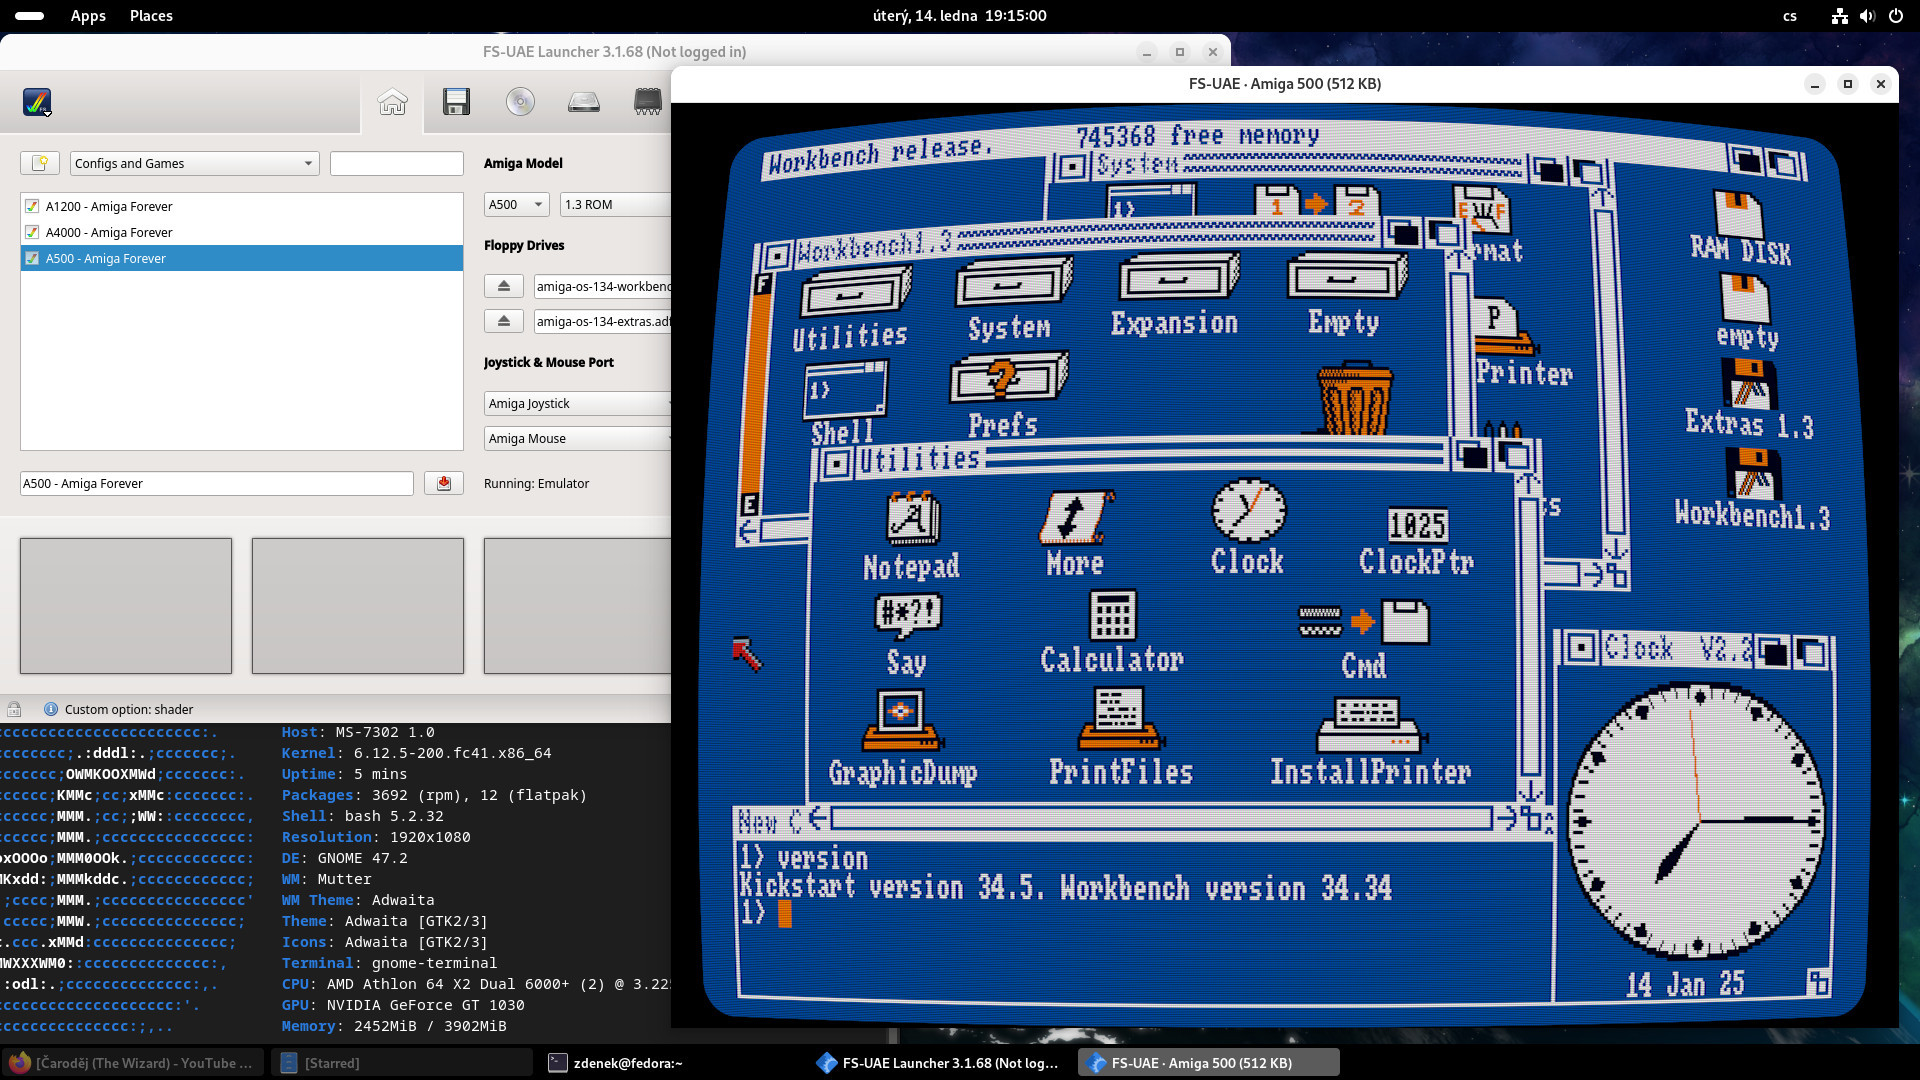Image resolution: width=1920 pixels, height=1080 pixels.
Task: Select the A1200 - Amiga Forever config
Action: click(x=241, y=206)
